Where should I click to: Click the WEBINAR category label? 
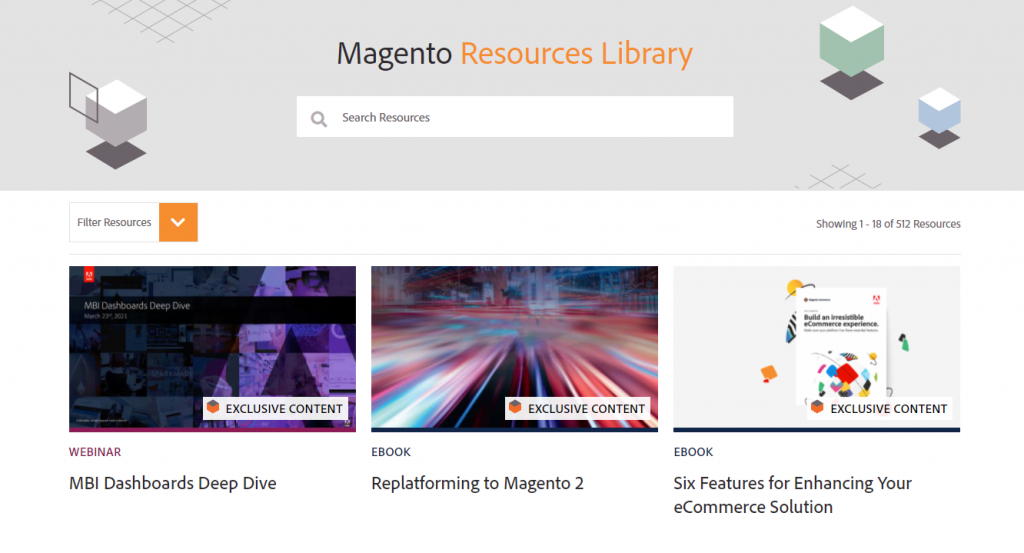[x=95, y=452]
